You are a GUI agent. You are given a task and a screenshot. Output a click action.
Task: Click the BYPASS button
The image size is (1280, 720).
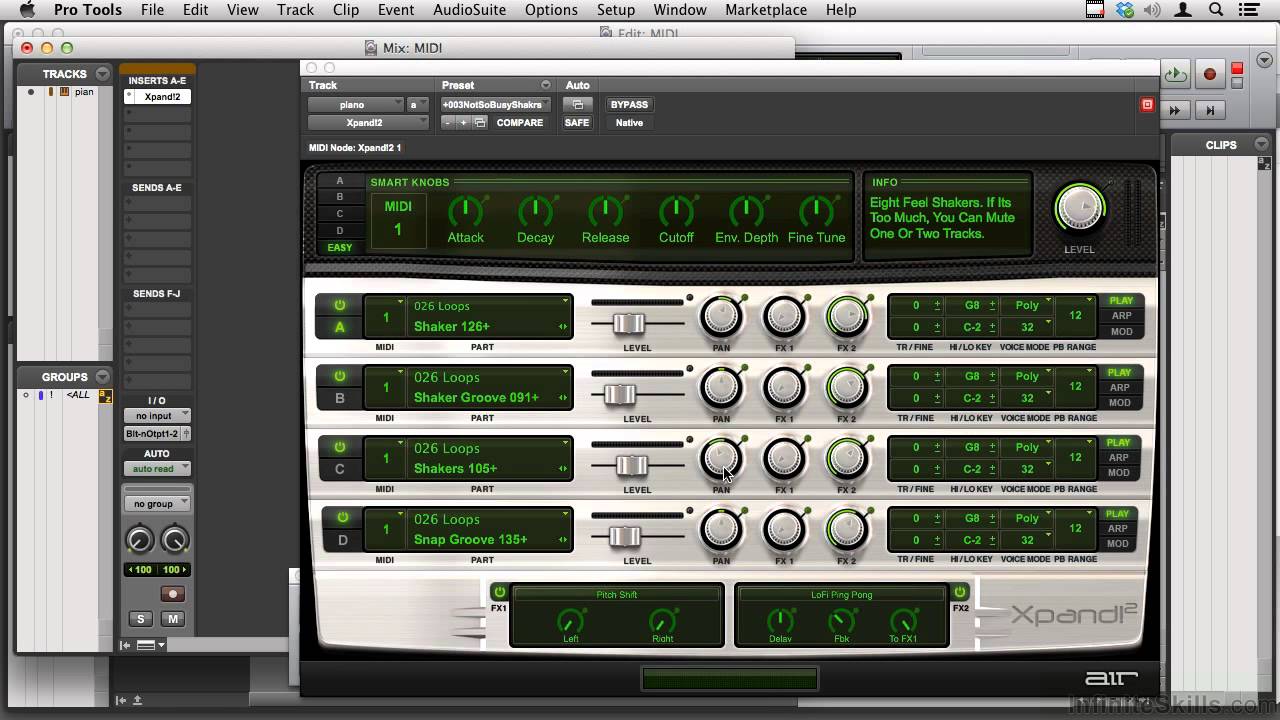pos(629,104)
